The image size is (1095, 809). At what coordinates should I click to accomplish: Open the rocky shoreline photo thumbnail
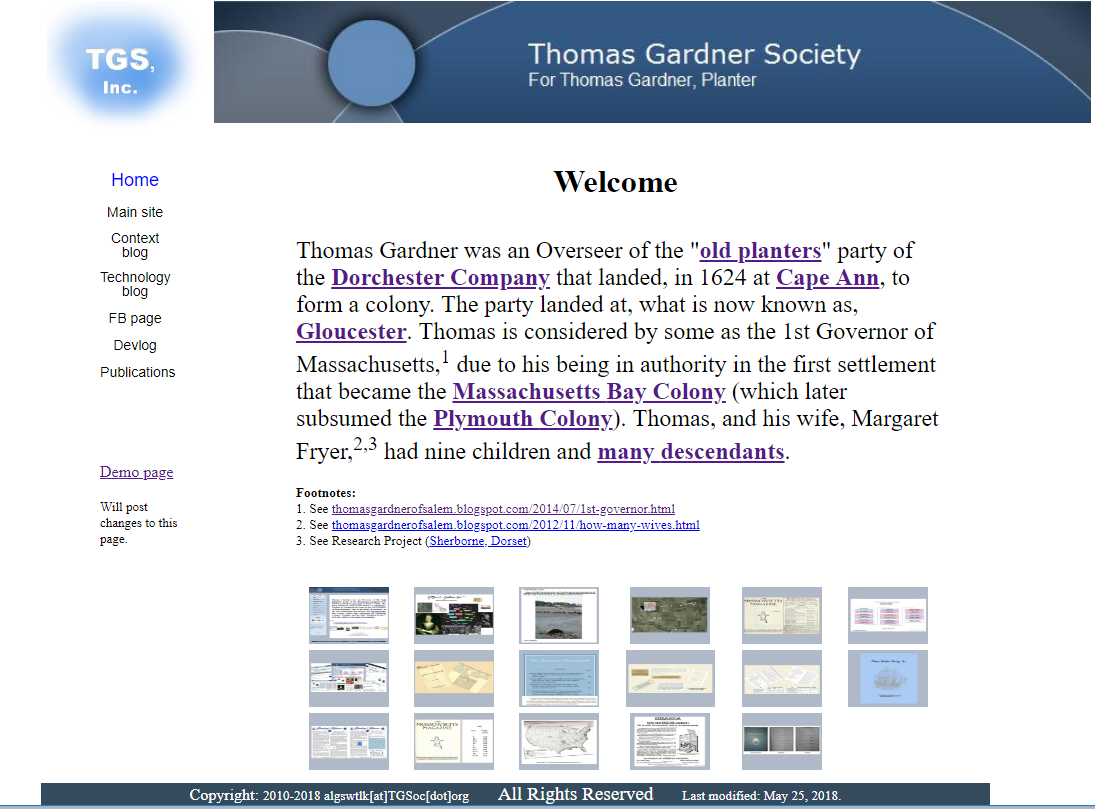[x=558, y=615]
